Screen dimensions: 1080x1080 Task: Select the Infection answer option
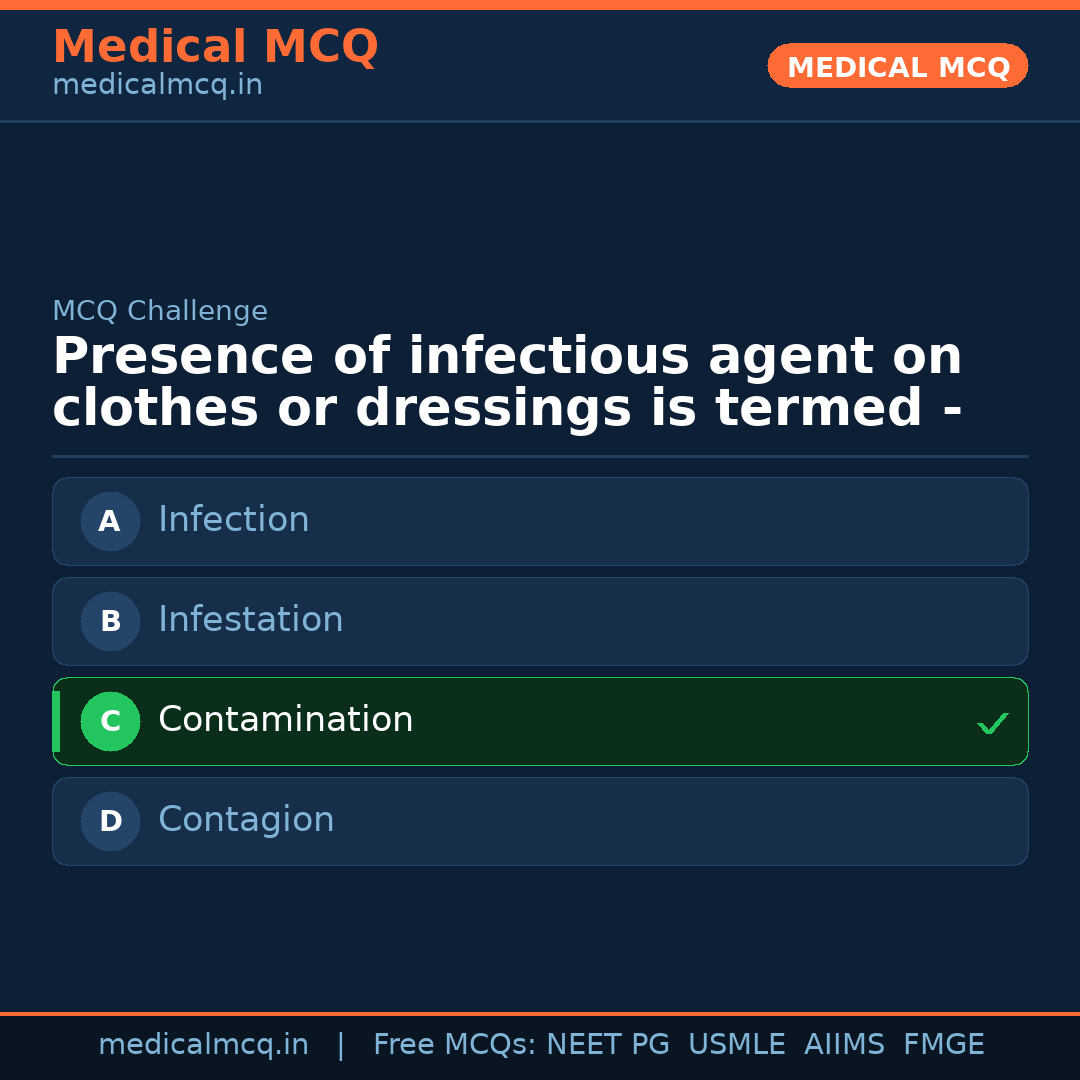(234, 520)
